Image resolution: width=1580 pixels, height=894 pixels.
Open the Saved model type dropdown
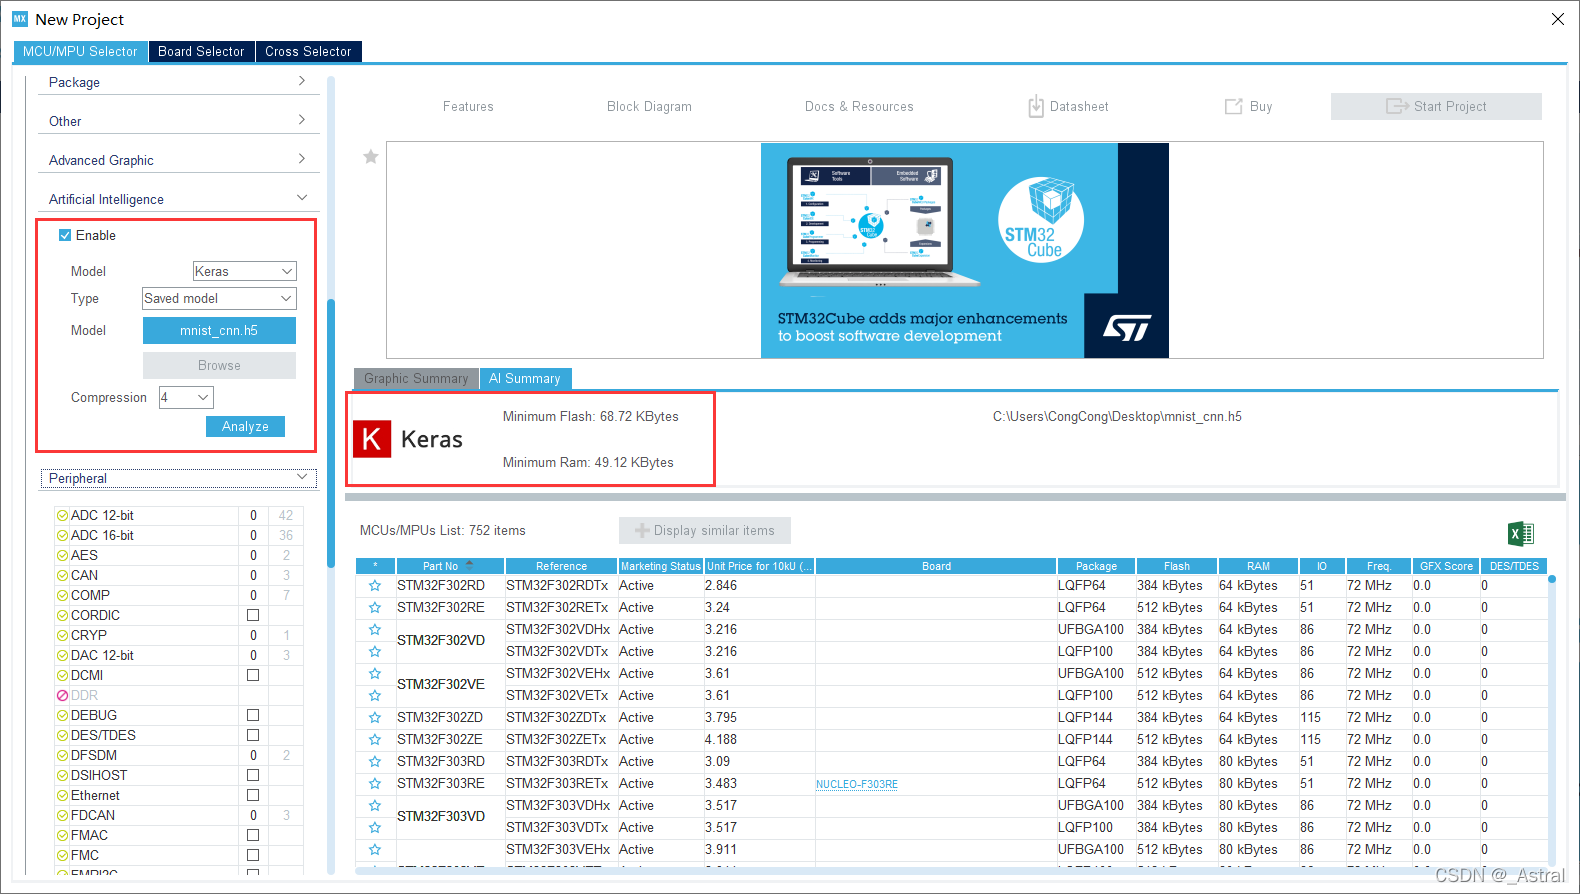219,298
